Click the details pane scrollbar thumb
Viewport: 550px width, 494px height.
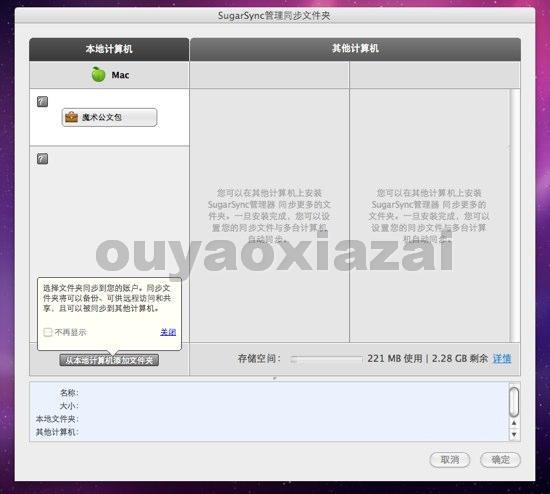pos(514,401)
